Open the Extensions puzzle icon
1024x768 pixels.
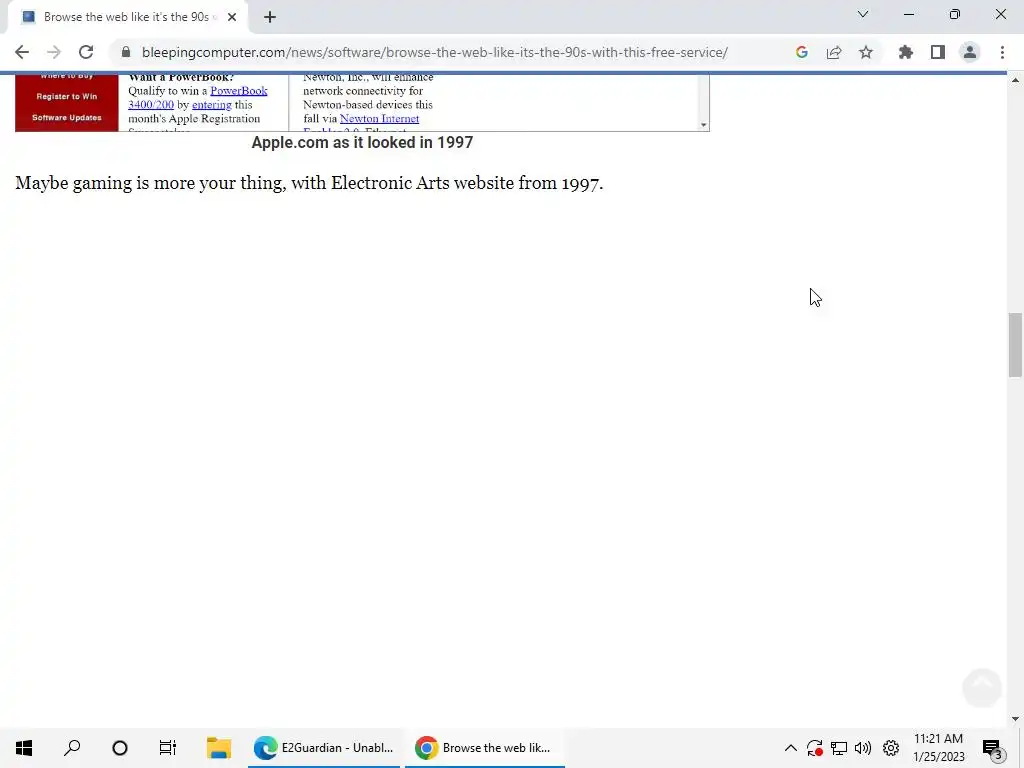[906, 52]
